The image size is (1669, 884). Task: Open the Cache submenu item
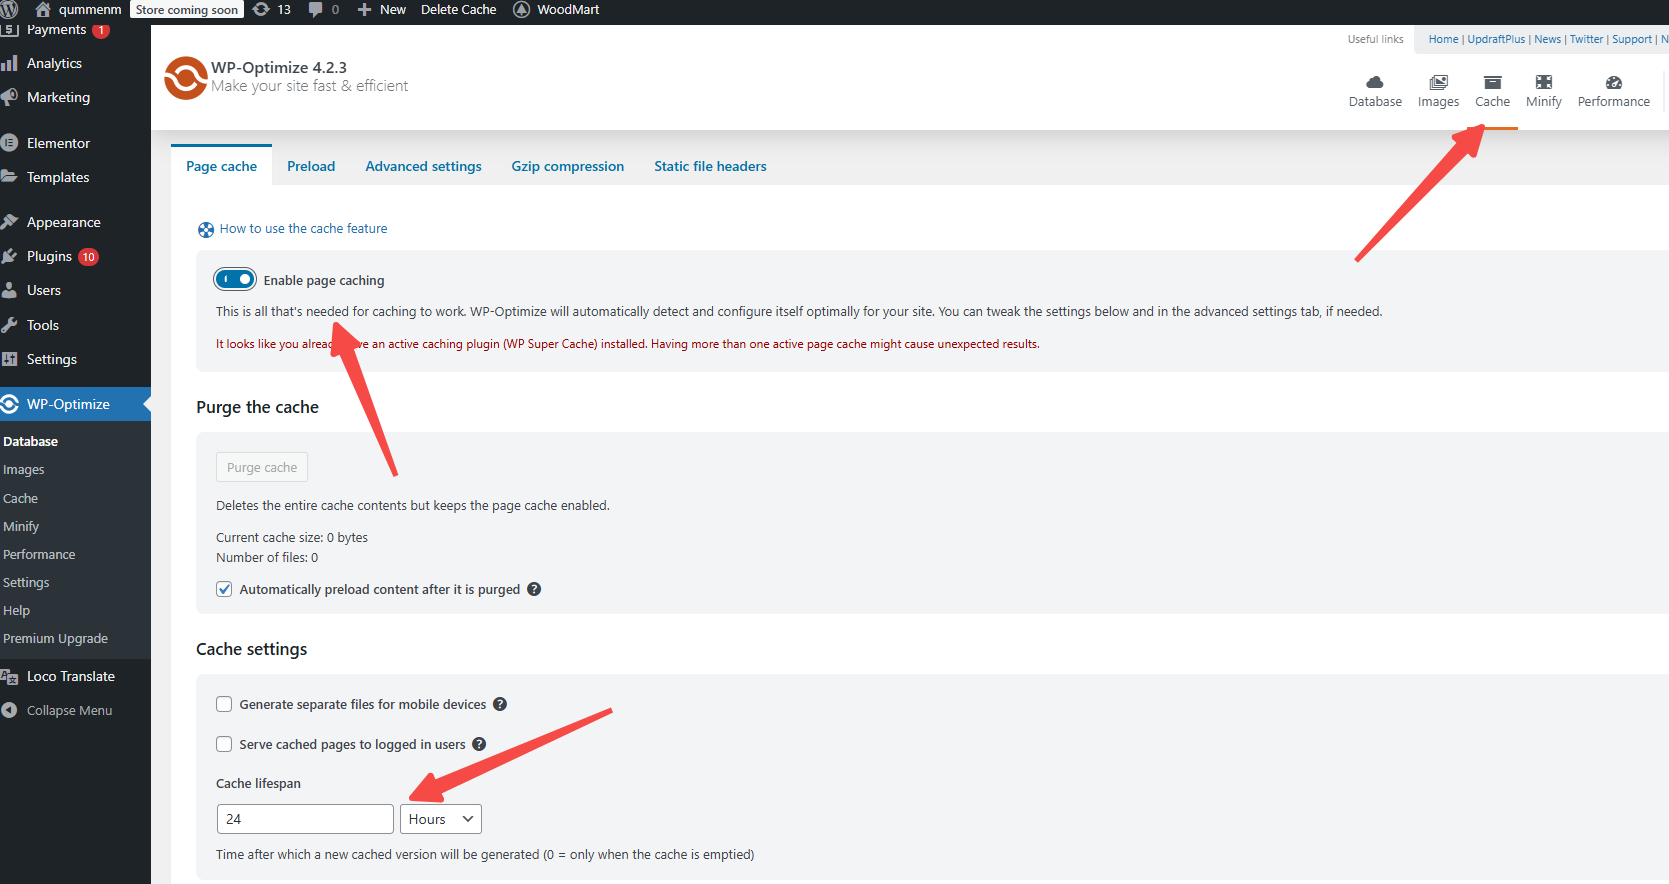(x=20, y=498)
